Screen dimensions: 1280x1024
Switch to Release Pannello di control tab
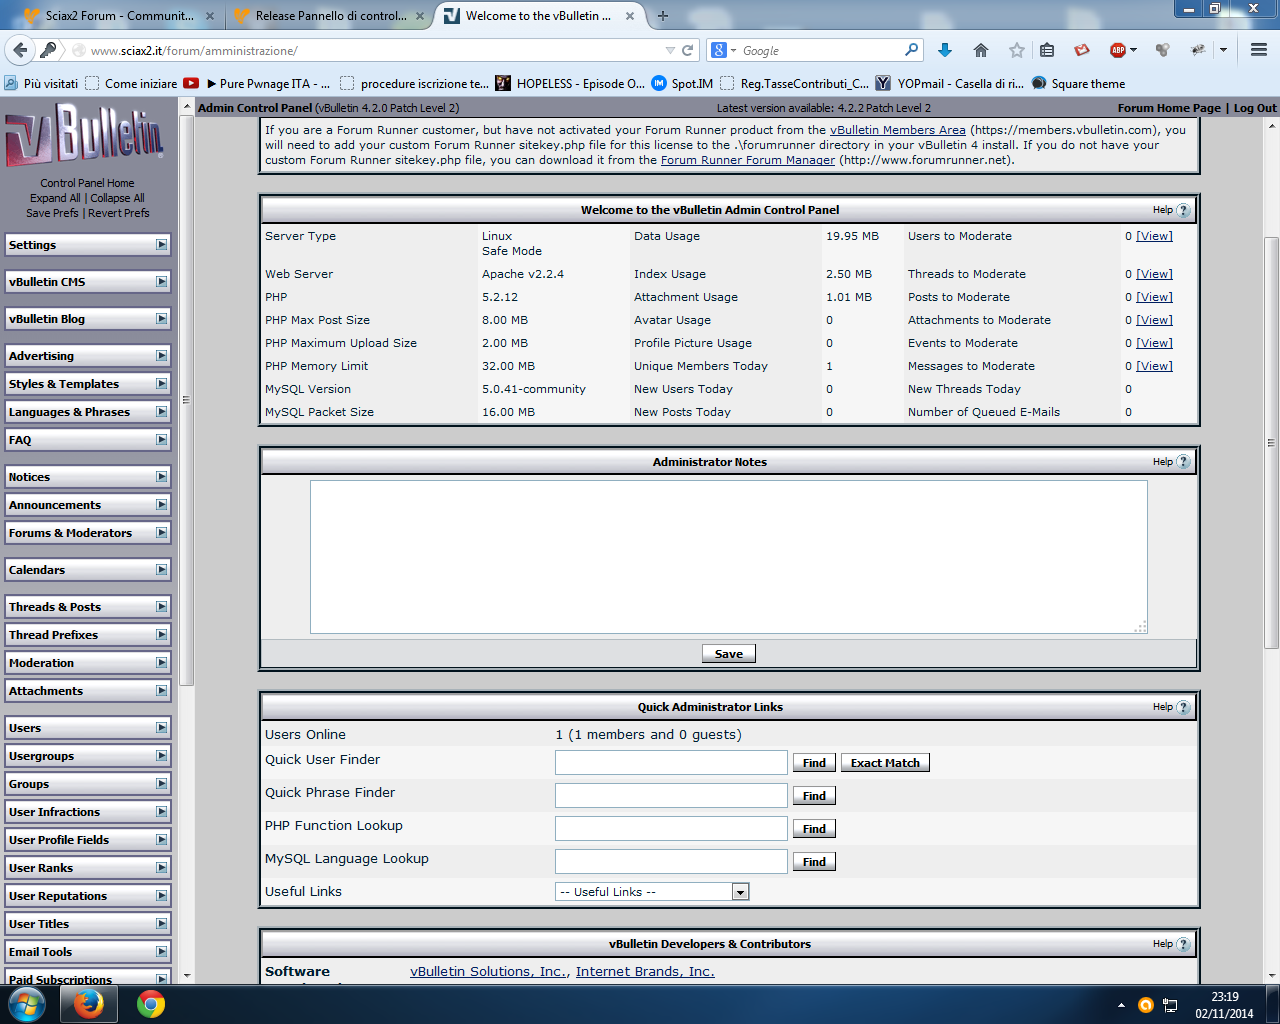click(x=330, y=16)
